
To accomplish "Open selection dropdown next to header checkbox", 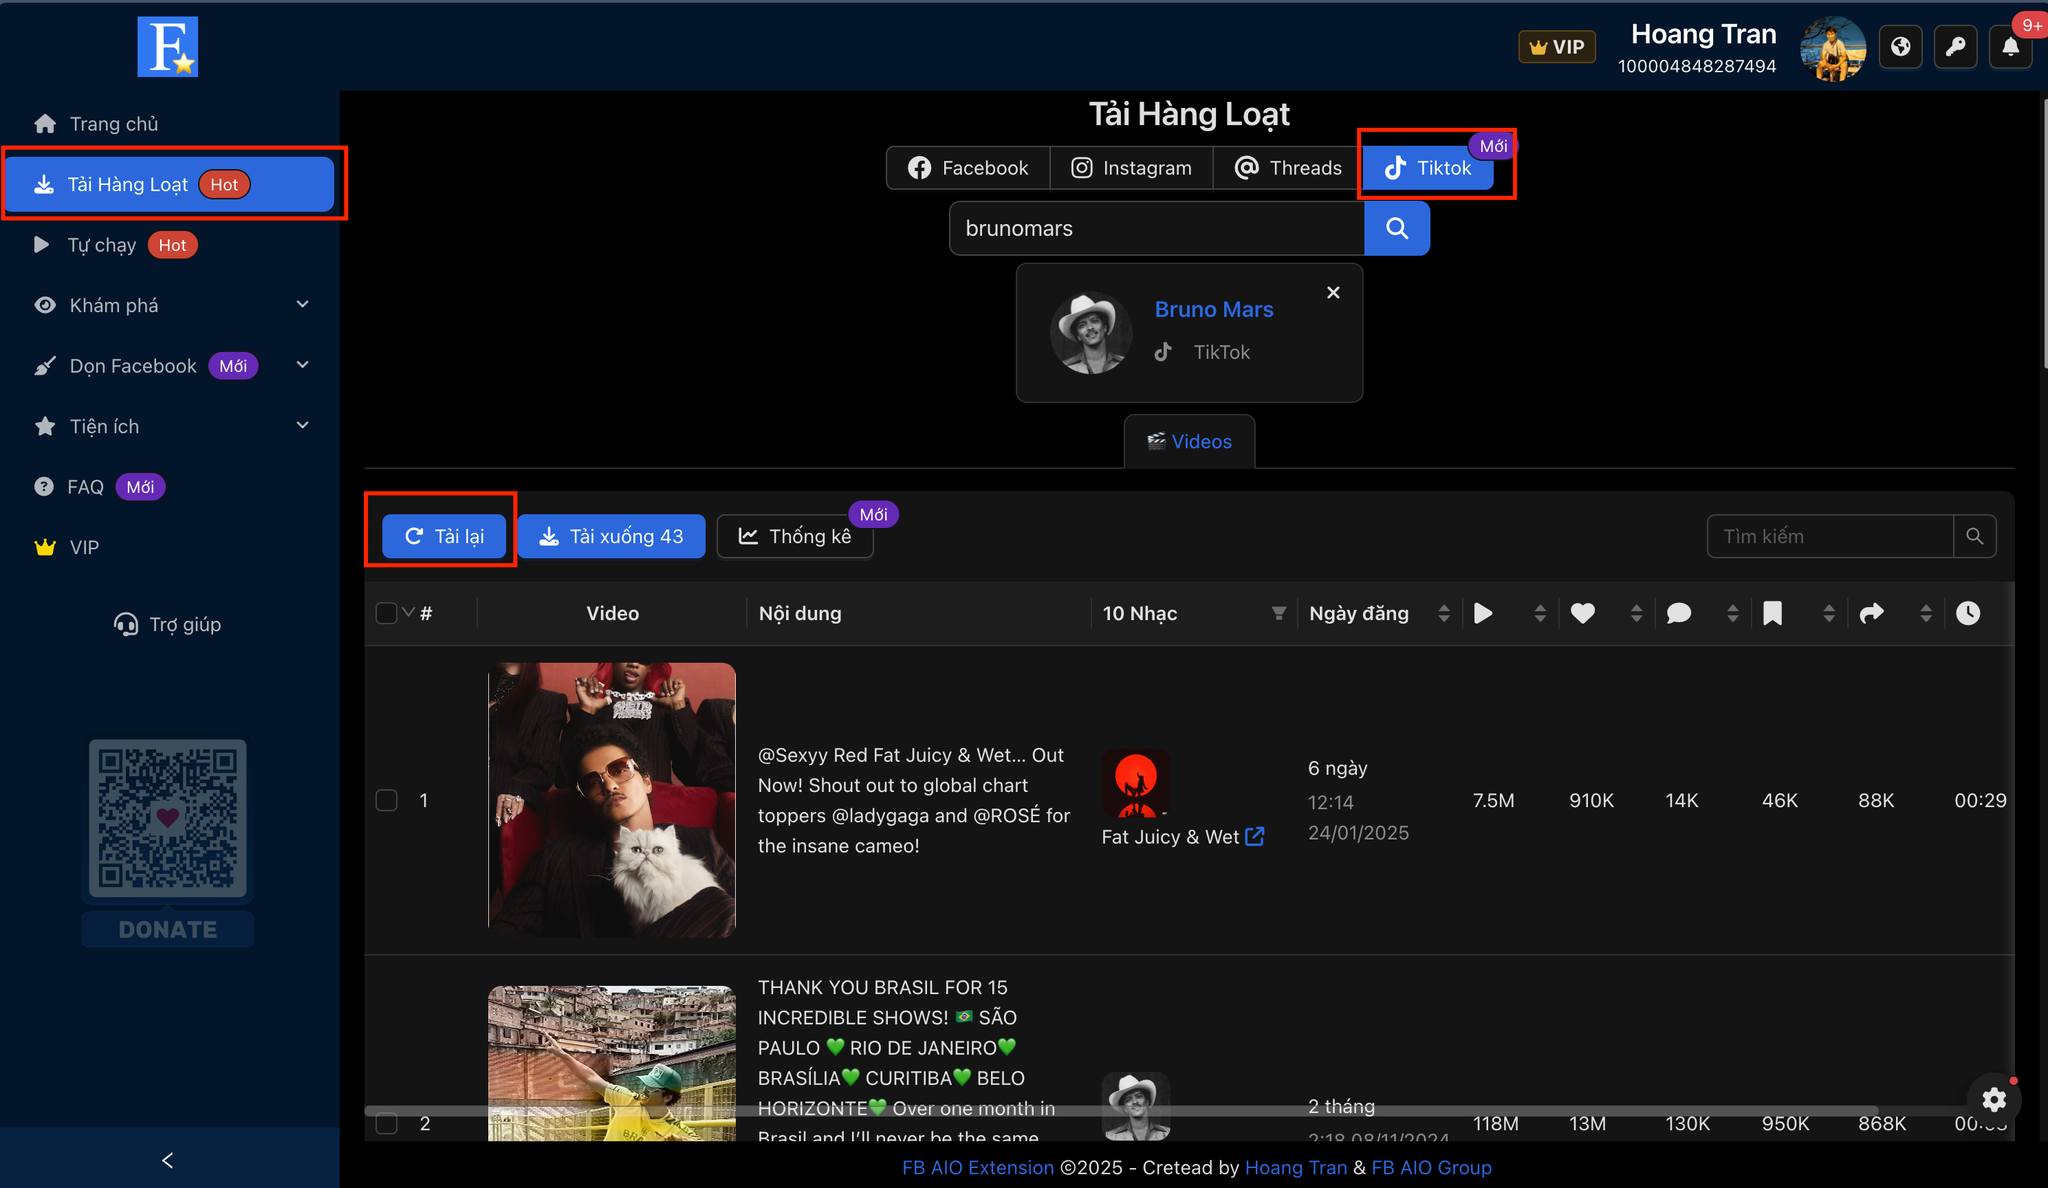I will click(x=408, y=612).
